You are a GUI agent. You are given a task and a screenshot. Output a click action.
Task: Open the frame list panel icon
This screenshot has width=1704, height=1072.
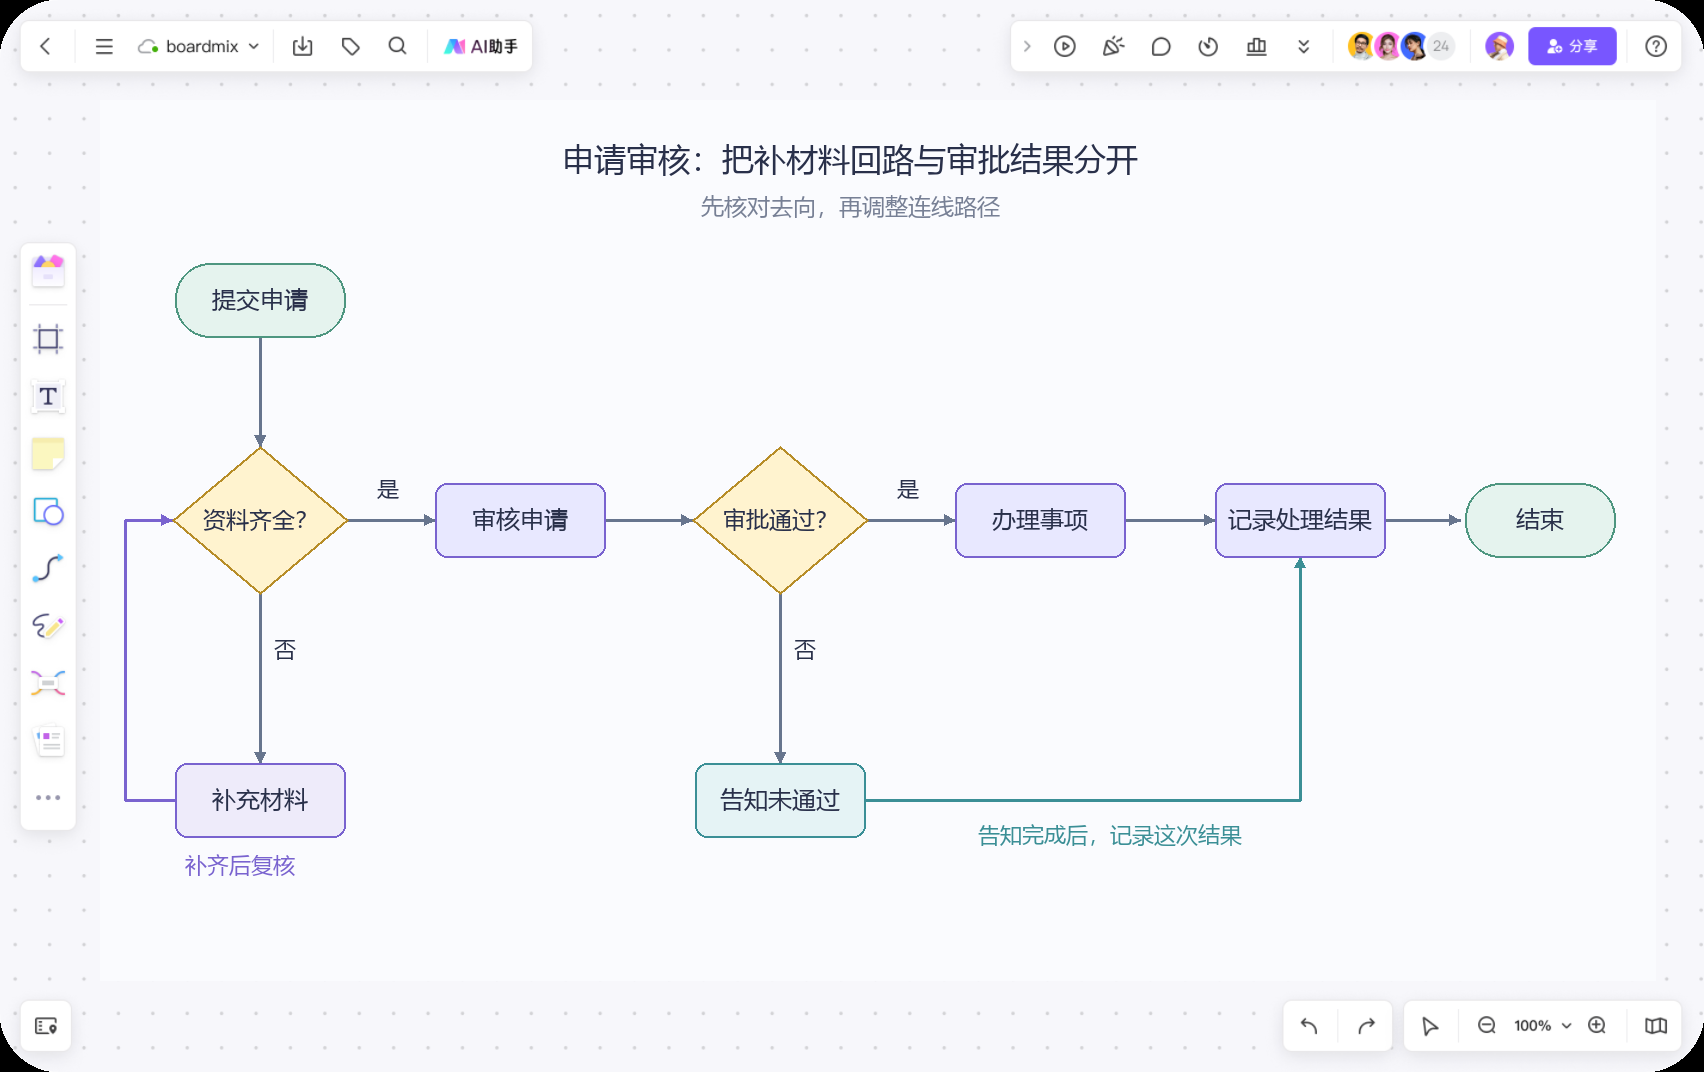pos(46,1026)
